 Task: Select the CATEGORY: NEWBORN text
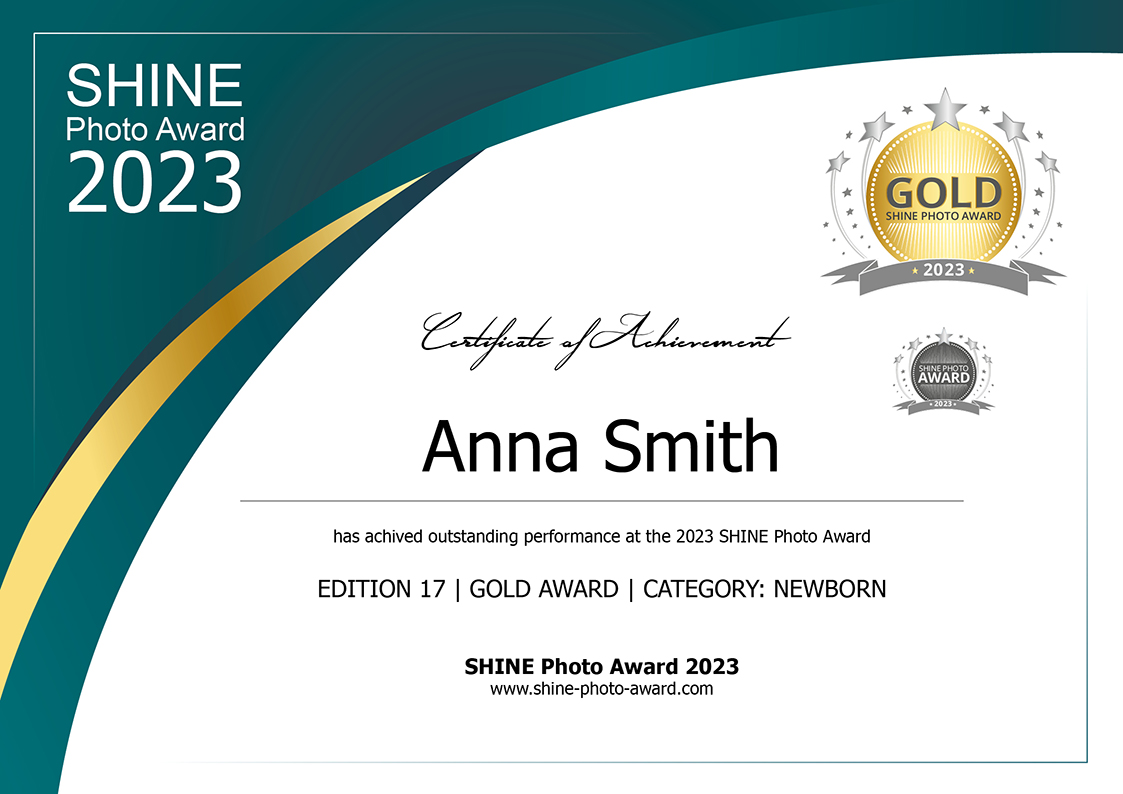764,589
